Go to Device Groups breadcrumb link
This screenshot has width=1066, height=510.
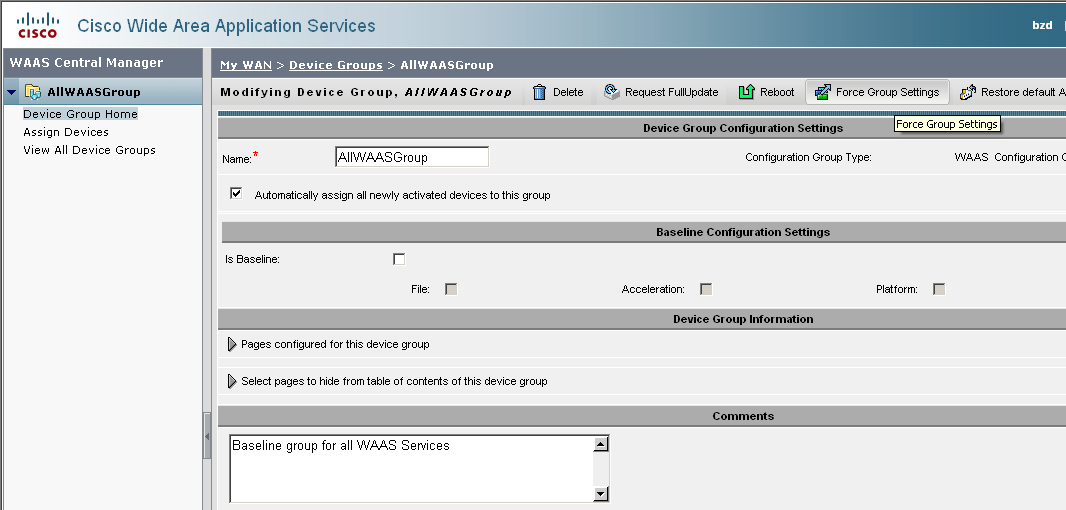(x=336, y=65)
